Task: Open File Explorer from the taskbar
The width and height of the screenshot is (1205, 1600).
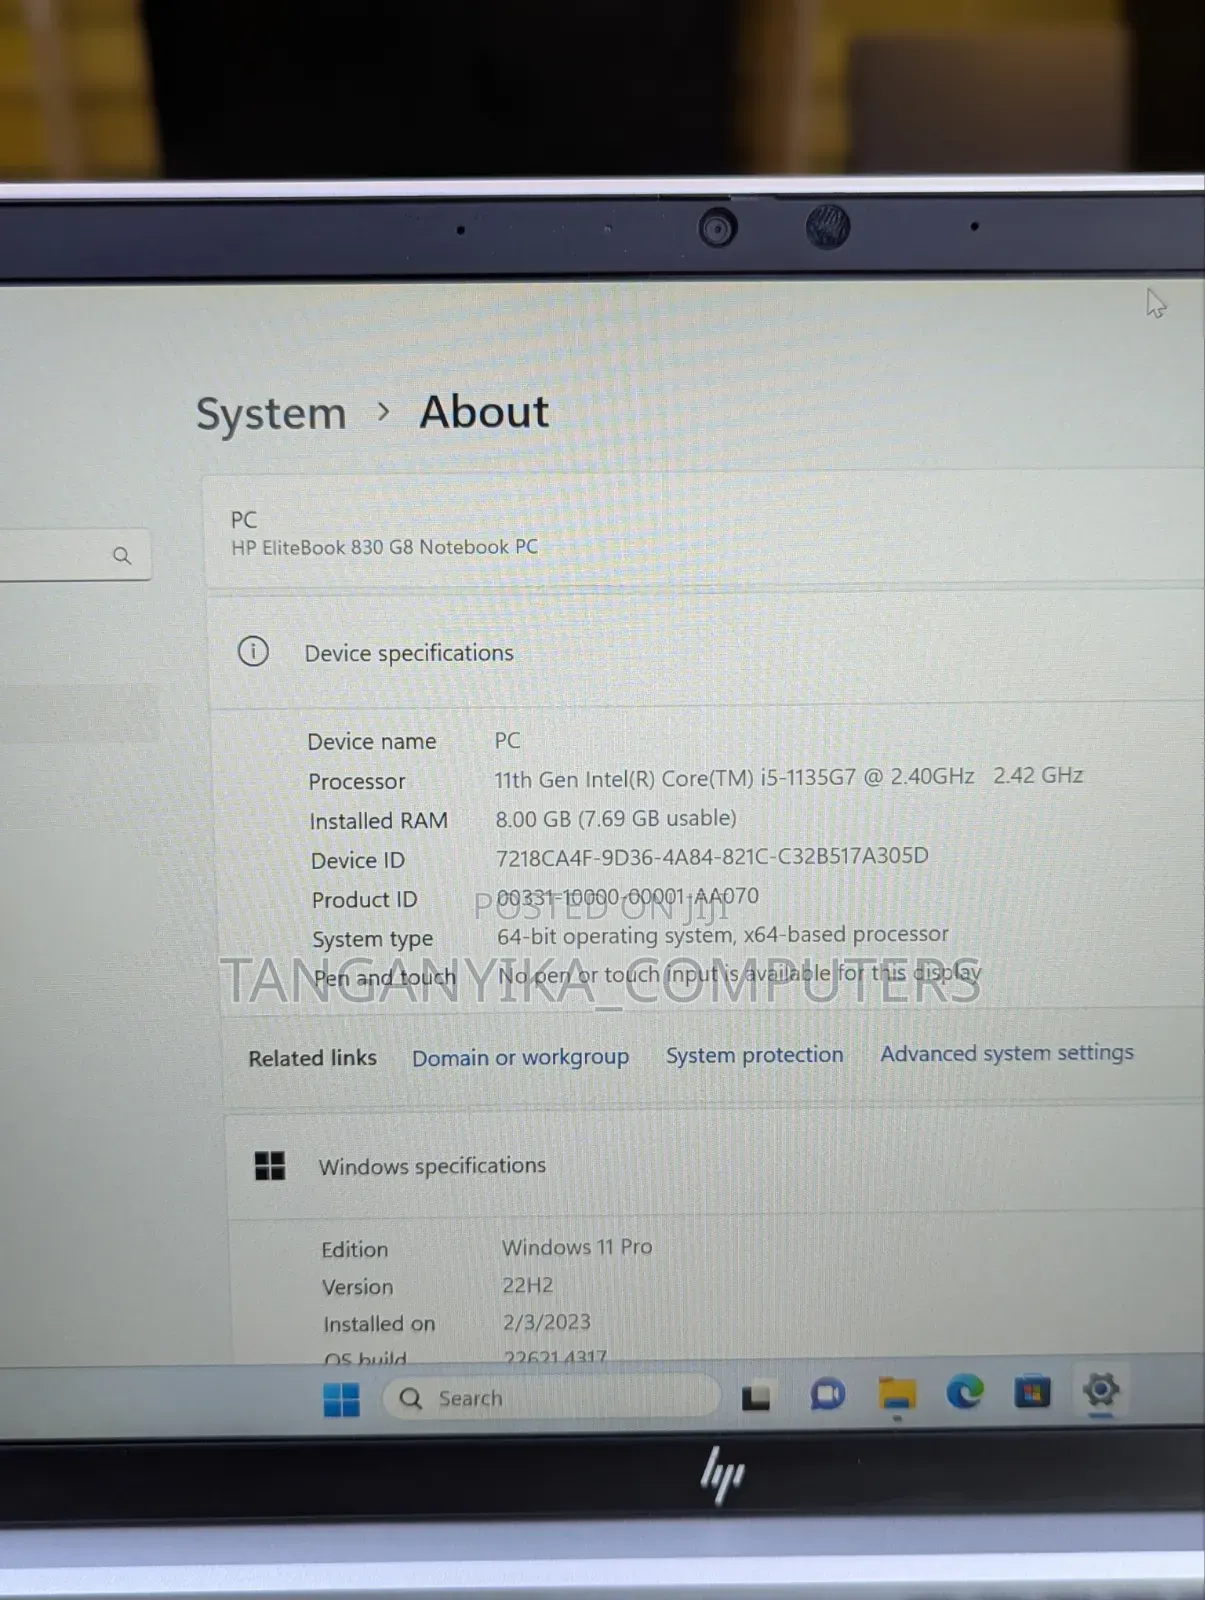Action: pos(896,1392)
